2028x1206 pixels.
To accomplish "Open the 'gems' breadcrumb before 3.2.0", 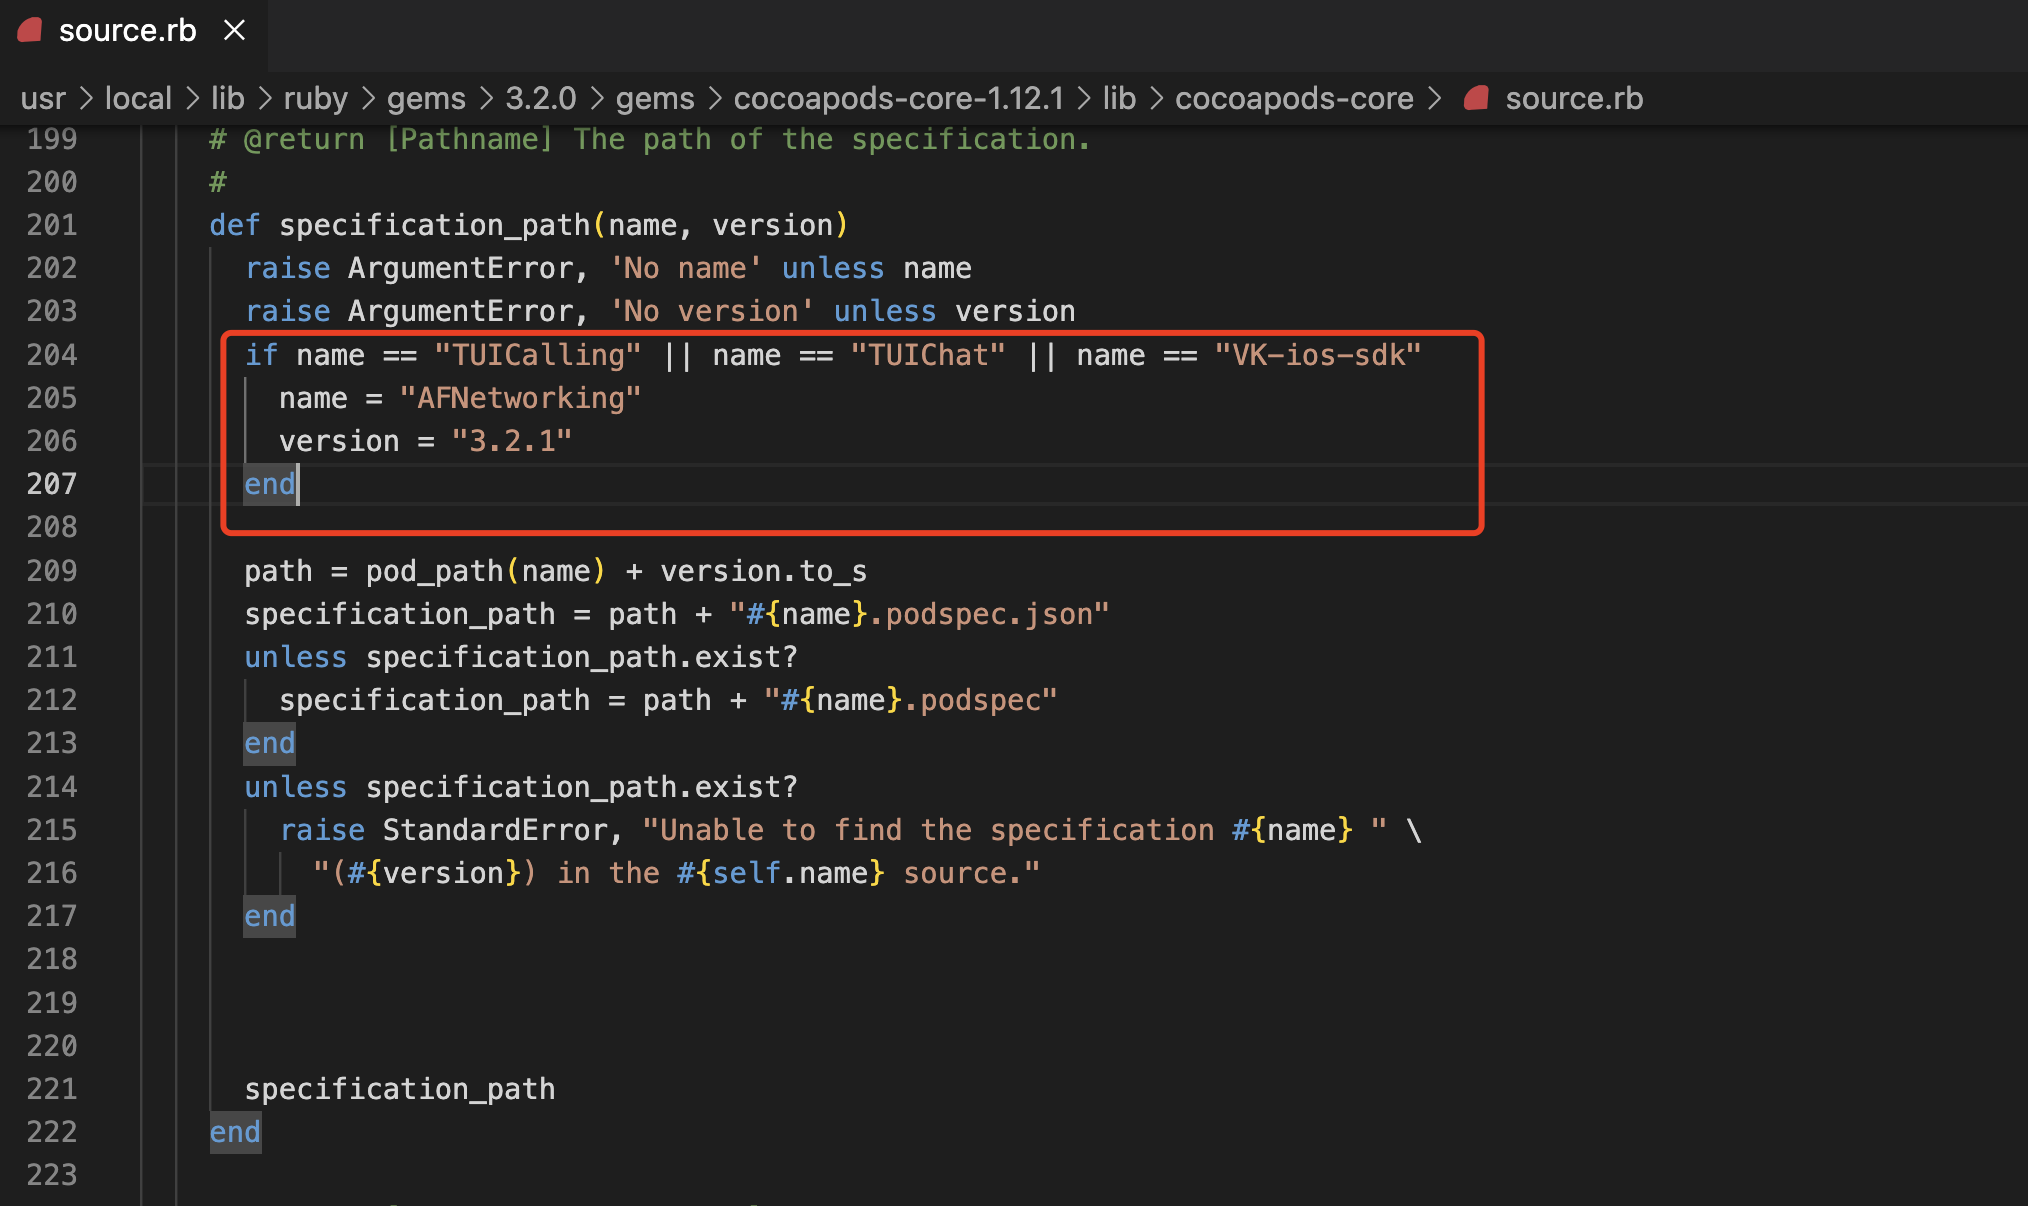I will point(426,98).
